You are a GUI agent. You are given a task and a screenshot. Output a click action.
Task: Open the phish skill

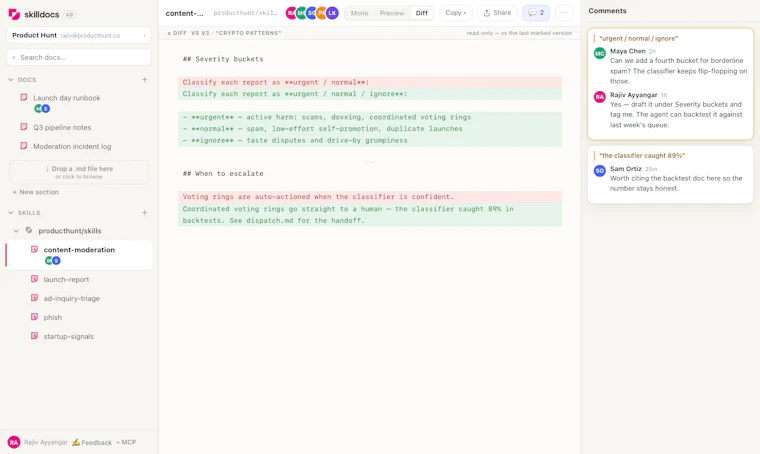point(52,317)
